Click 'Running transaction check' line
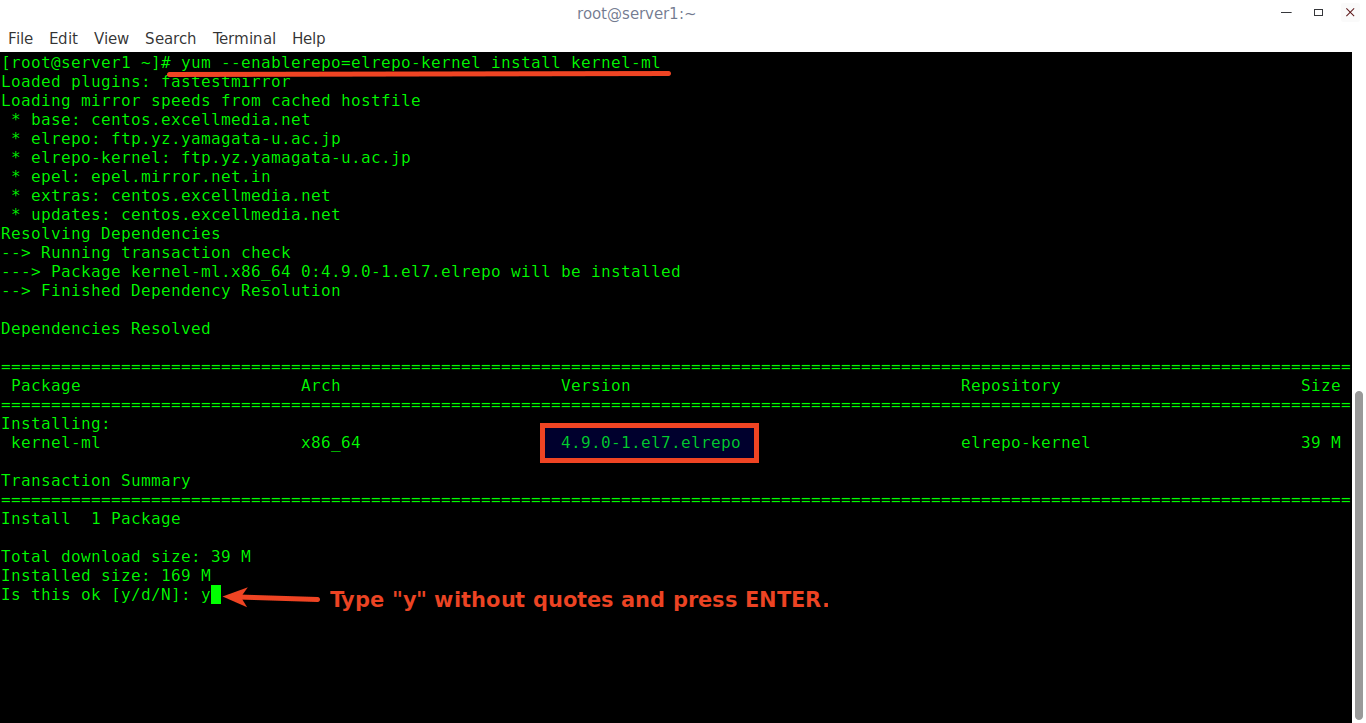Viewport: 1366px width, 723px height. [x=146, y=253]
